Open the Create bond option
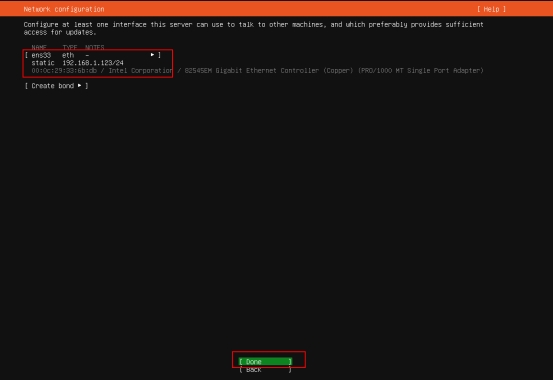The width and height of the screenshot is (553, 380). click(x=56, y=86)
